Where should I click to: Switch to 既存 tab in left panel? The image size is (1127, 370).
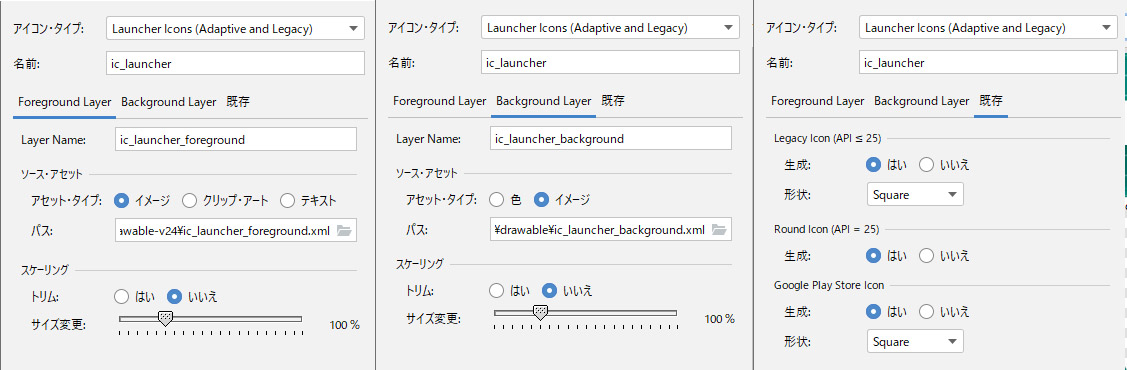(238, 102)
